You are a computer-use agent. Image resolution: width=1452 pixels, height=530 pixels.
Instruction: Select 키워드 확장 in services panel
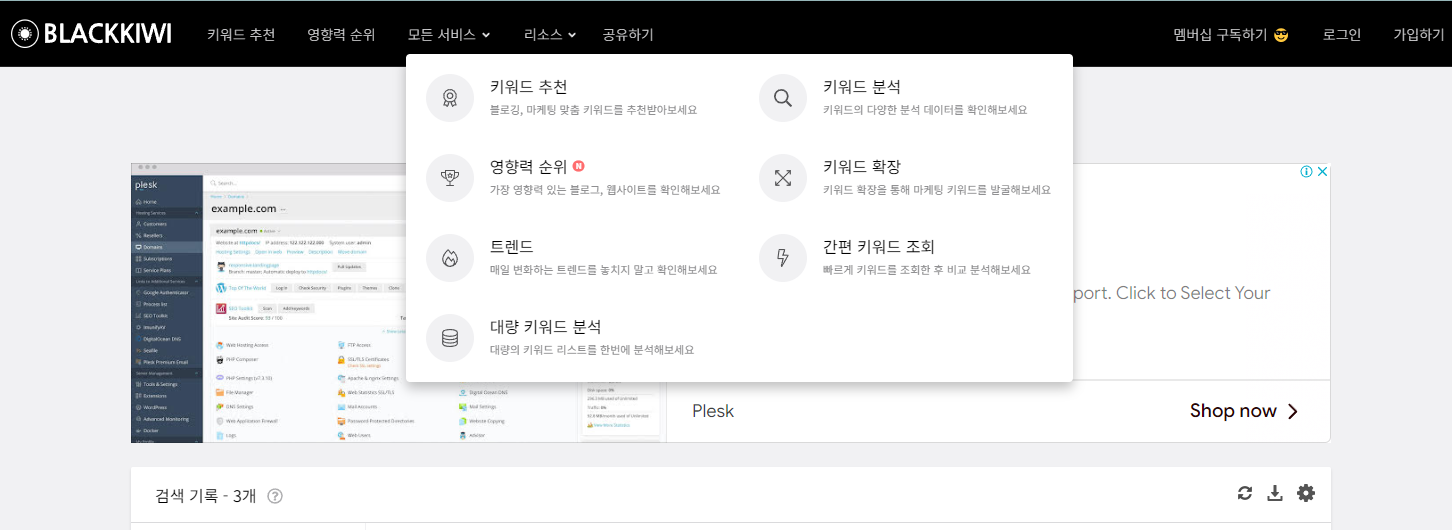coord(862,167)
